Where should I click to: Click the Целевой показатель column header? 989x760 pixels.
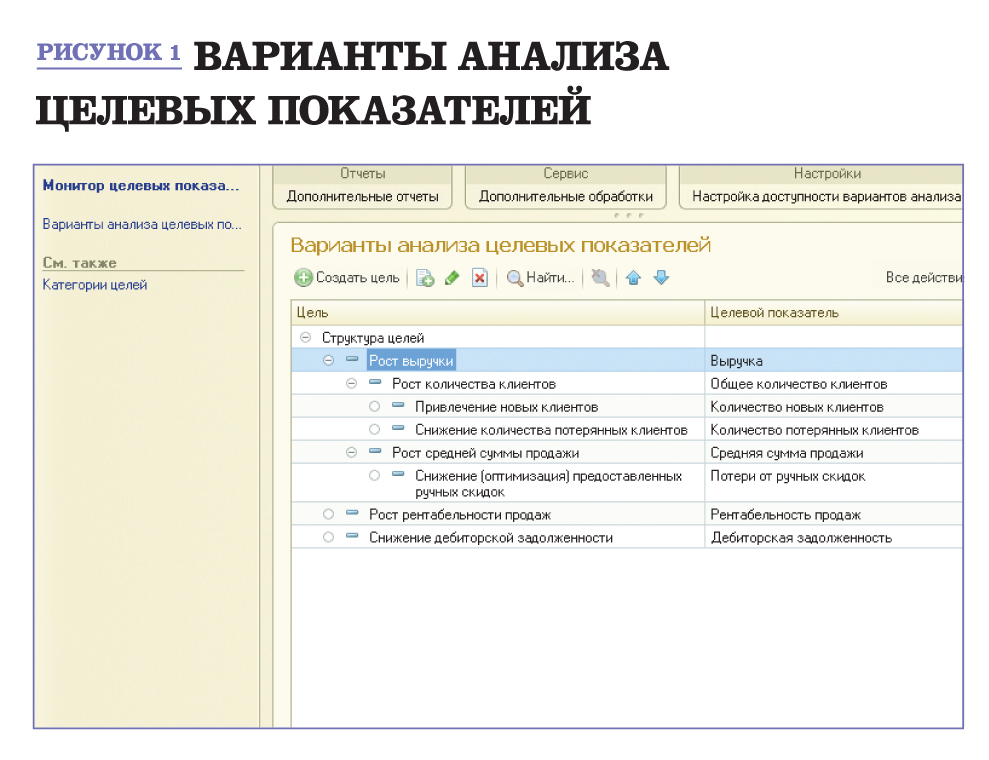[x=833, y=312]
